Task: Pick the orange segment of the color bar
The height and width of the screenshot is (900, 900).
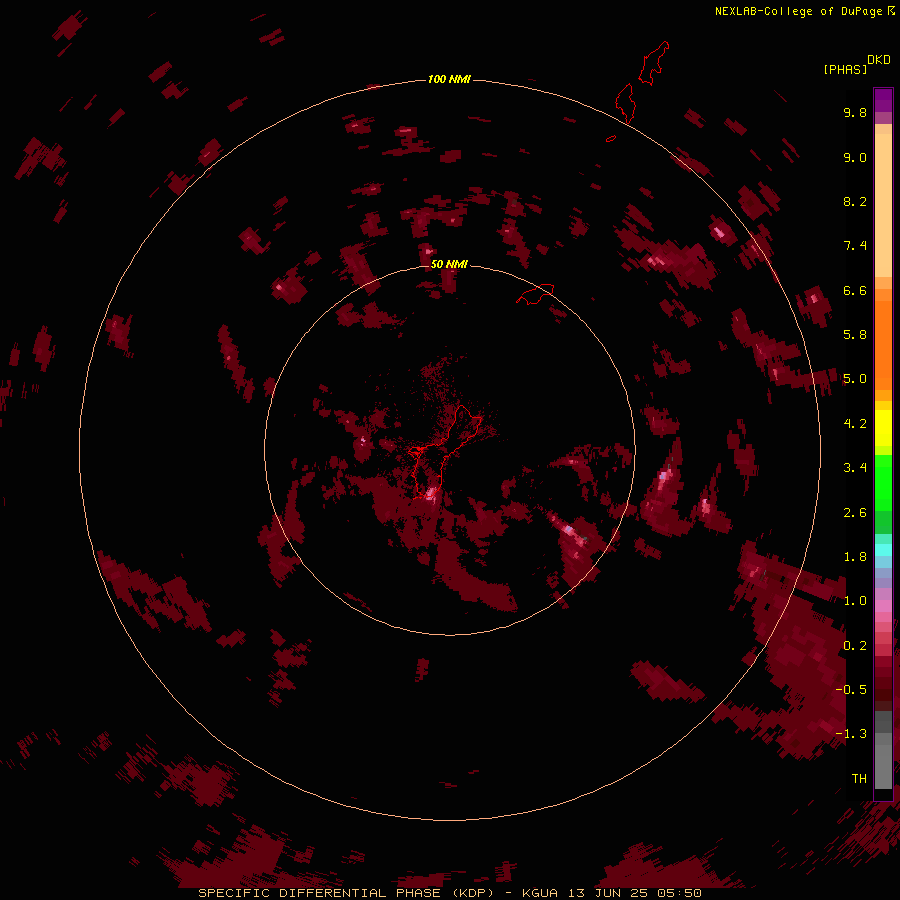Action: coord(883,344)
